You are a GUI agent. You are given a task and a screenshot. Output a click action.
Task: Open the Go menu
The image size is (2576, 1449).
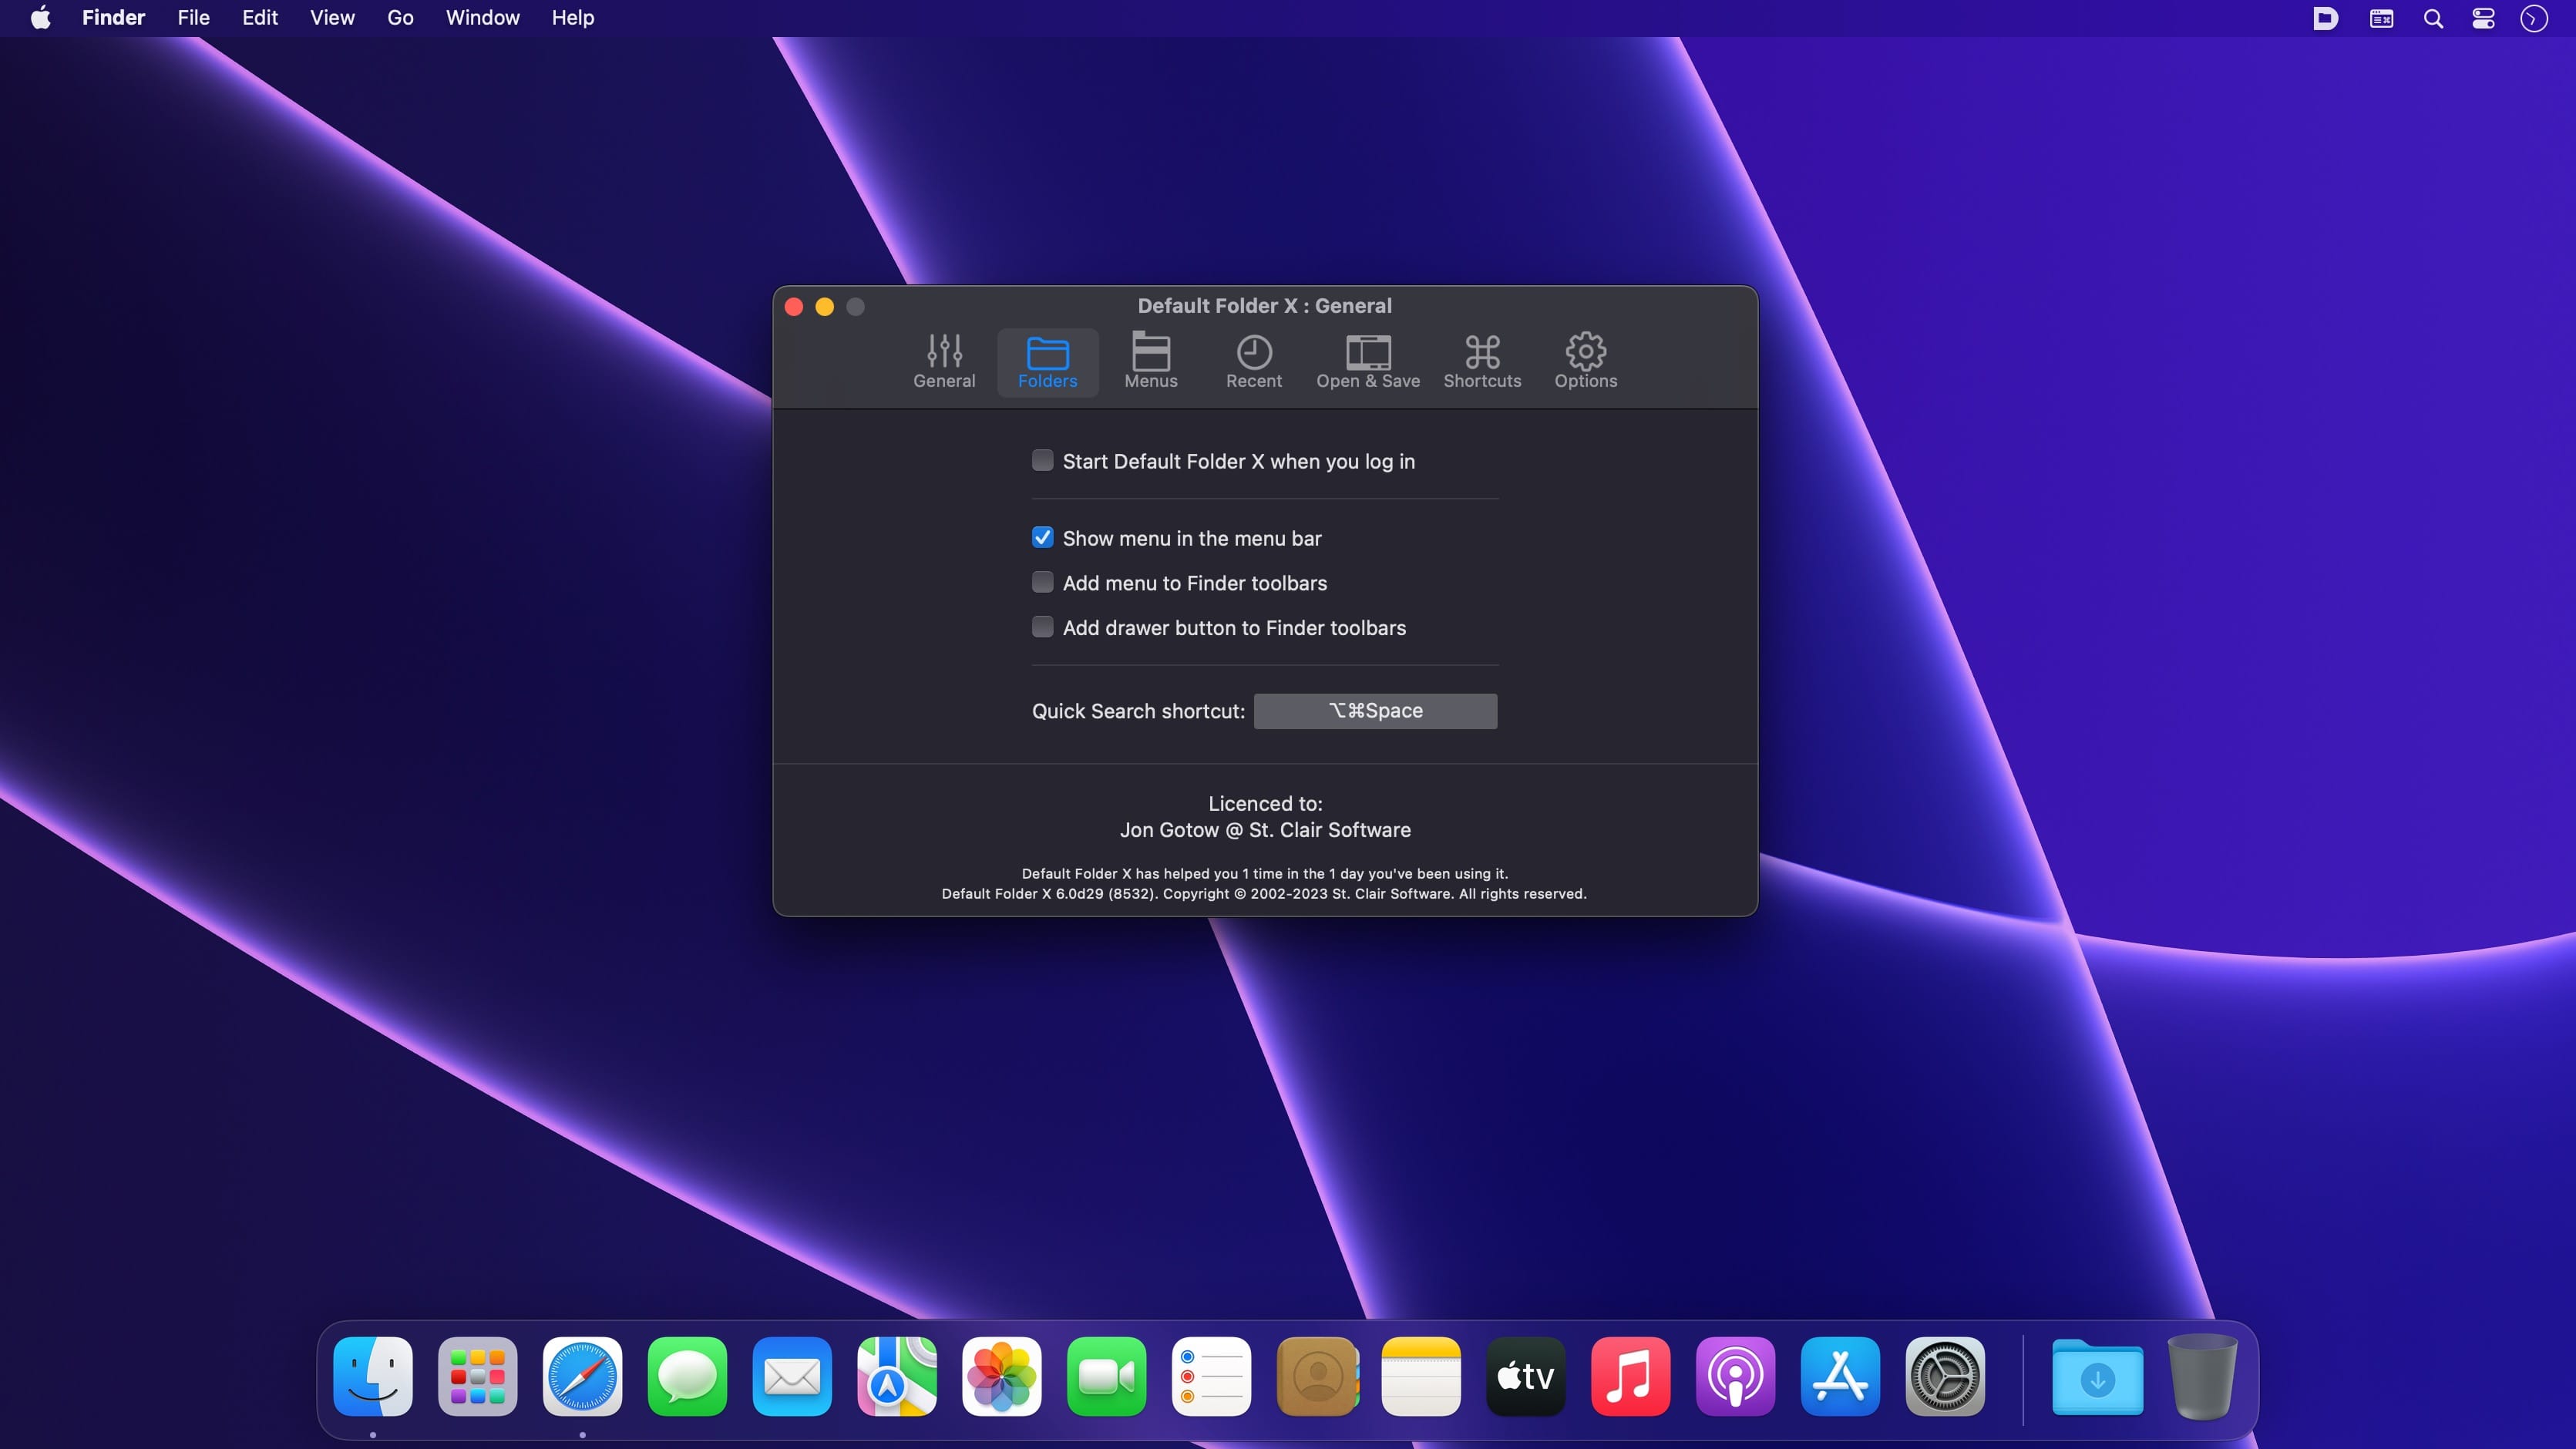point(400,18)
